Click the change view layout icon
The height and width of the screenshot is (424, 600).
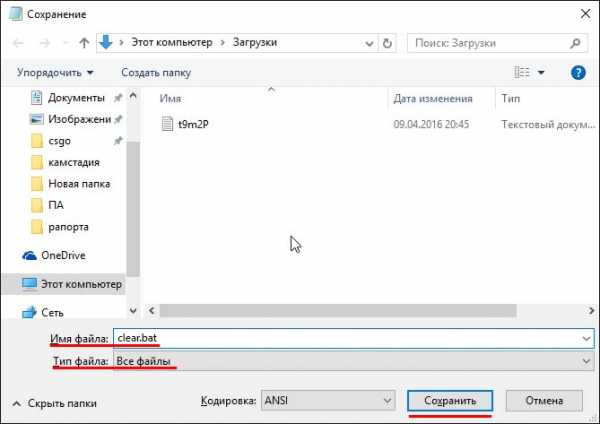click(521, 73)
